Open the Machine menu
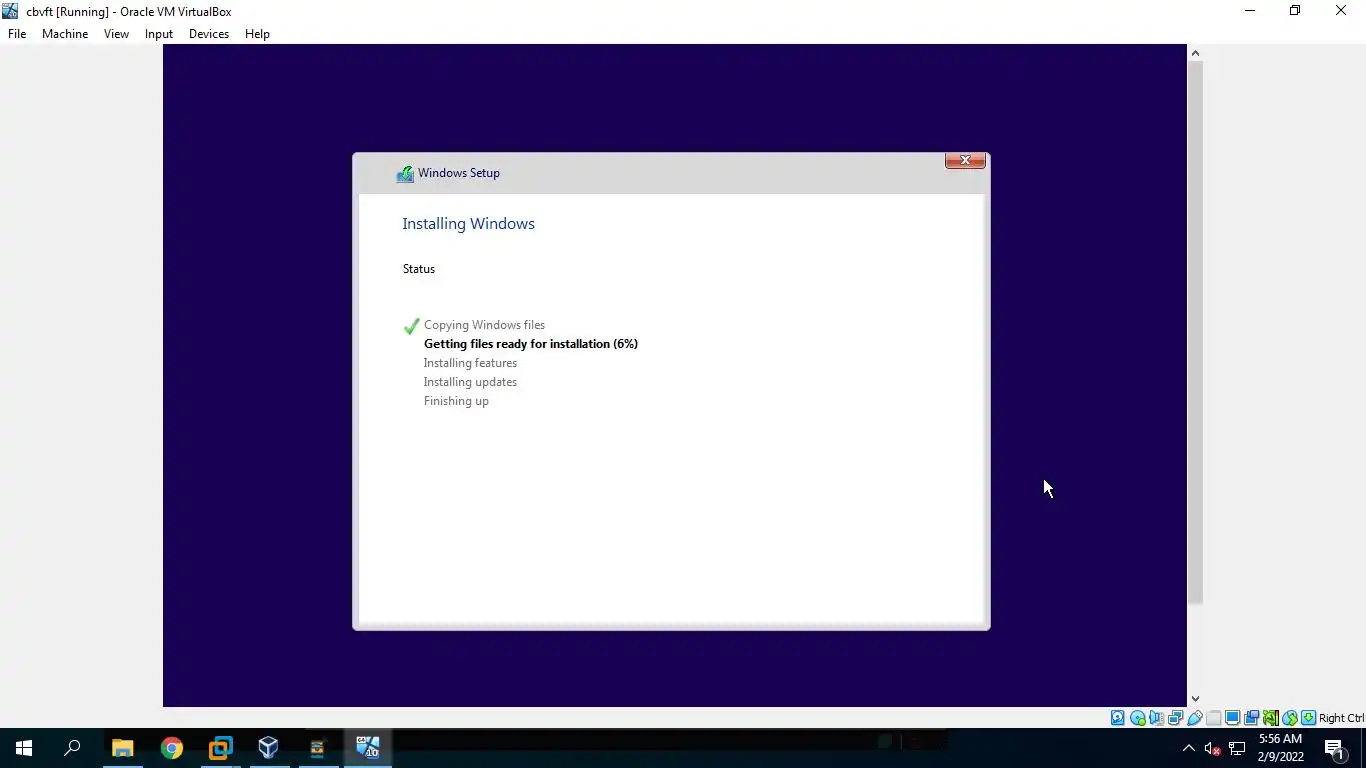 click(65, 34)
